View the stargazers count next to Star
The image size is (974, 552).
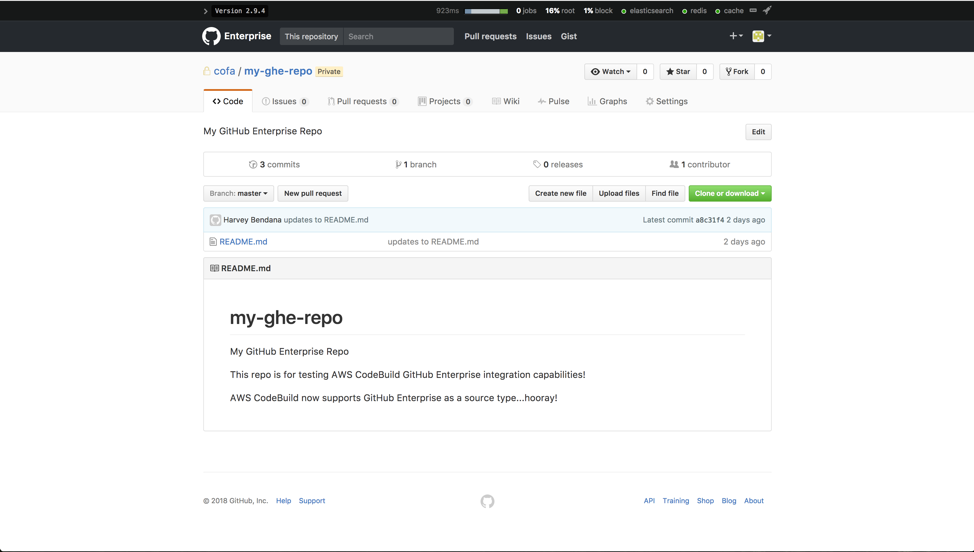click(704, 71)
